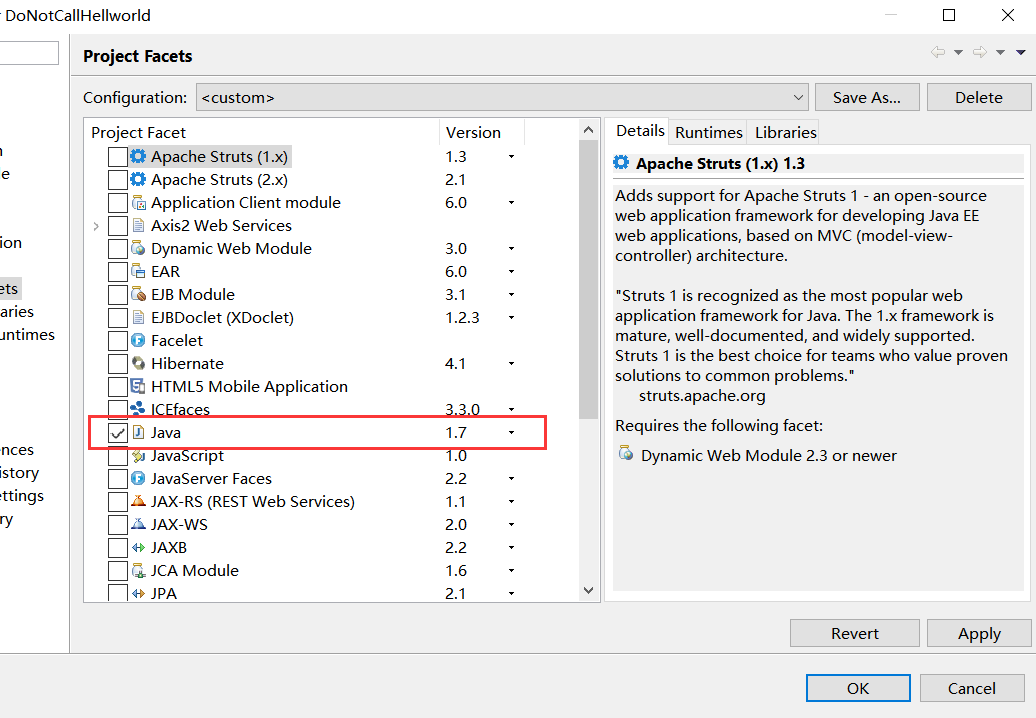Click the JAX-RS facet icon
The image size is (1036, 718).
point(138,501)
